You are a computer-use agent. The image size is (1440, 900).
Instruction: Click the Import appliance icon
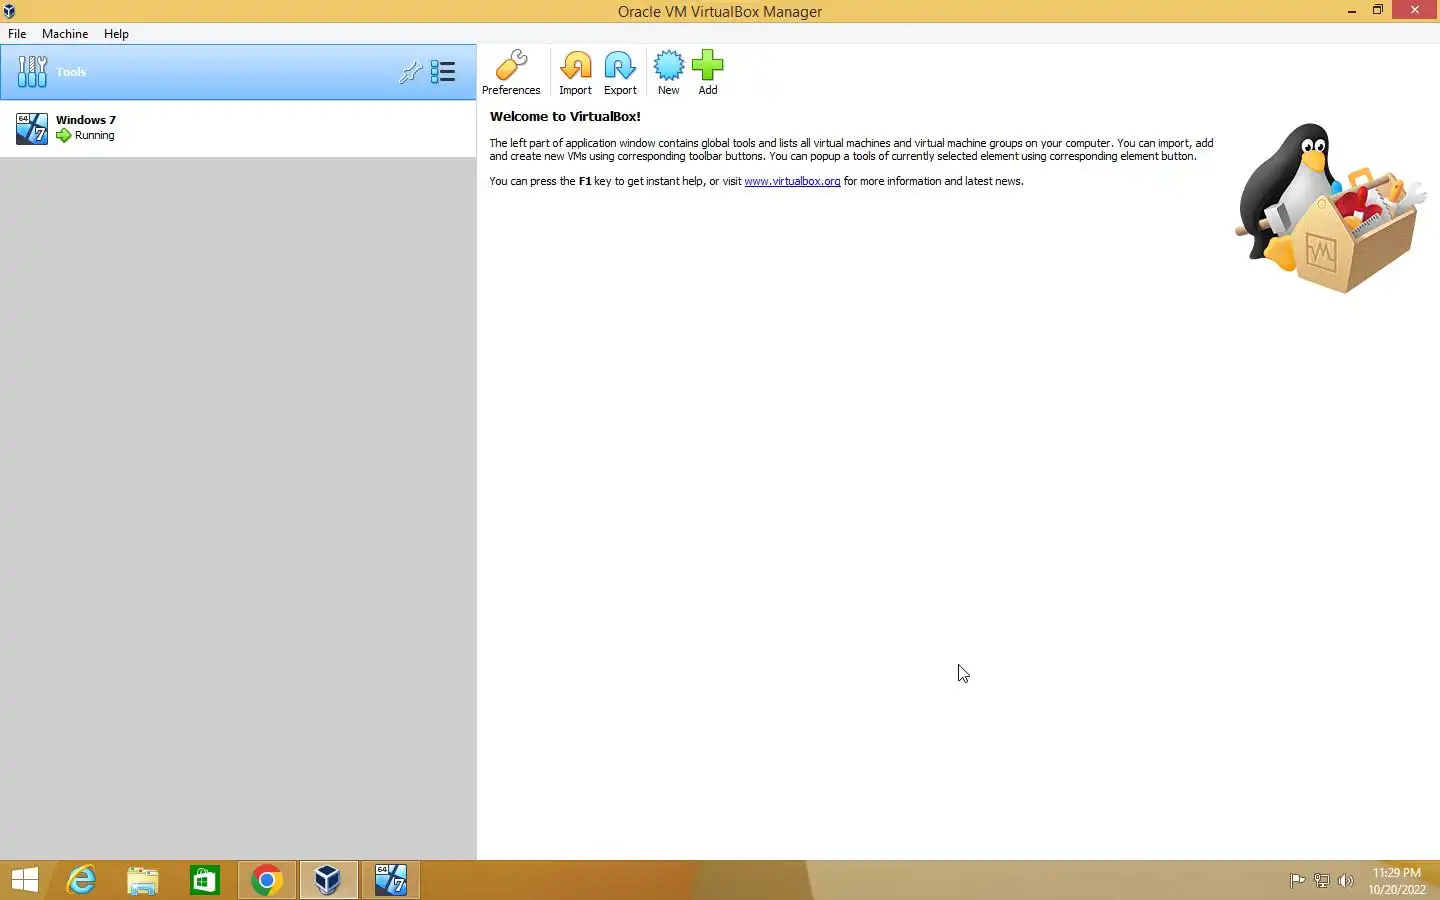[575, 72]
